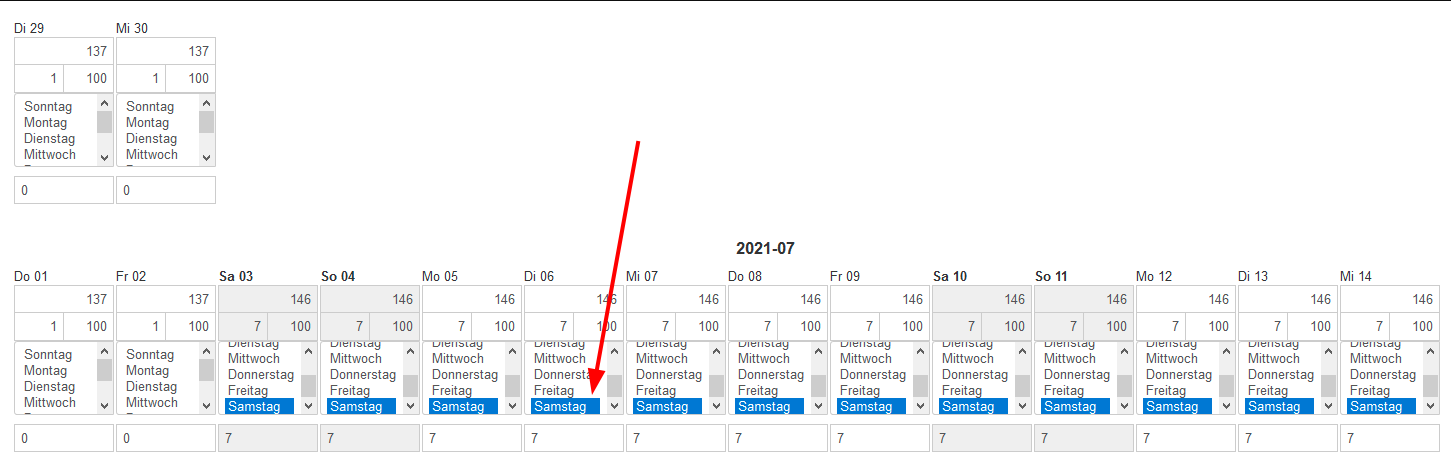Click scroll-down arrow of Di 29 weekday list
This screenshot has height=461, width=1451.
[104, 157]
